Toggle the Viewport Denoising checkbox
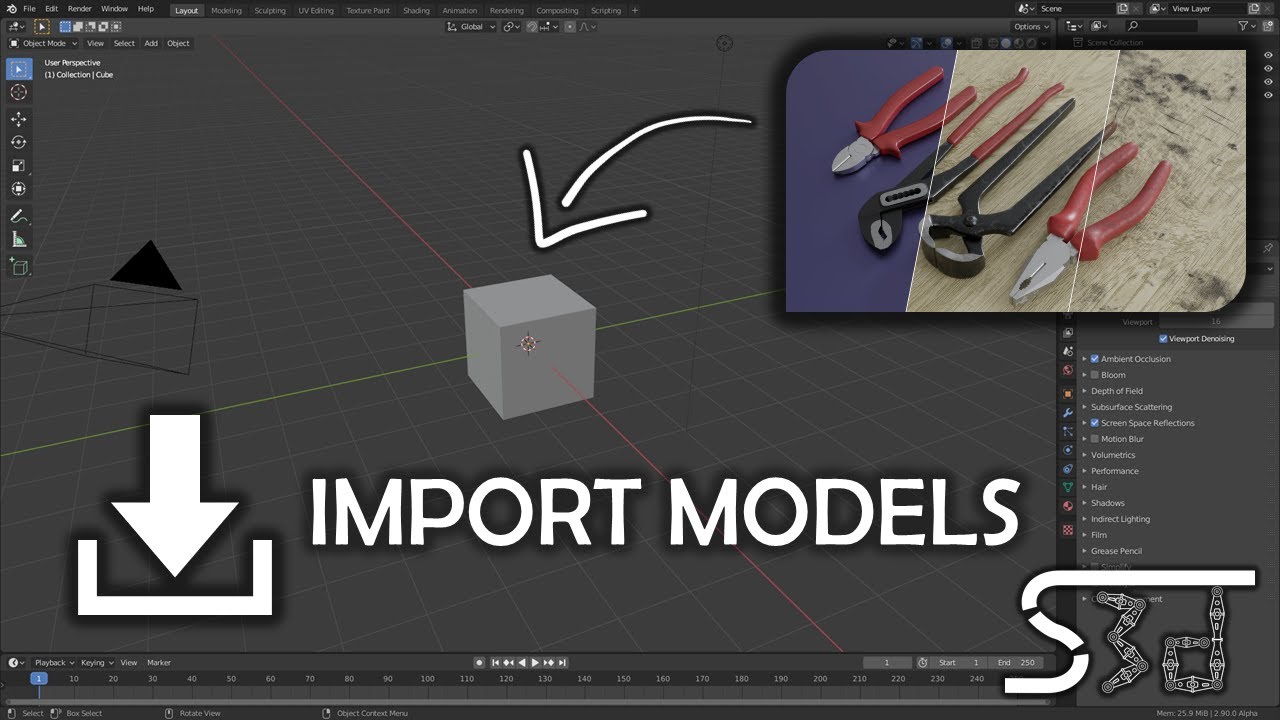 (1163, 339)
